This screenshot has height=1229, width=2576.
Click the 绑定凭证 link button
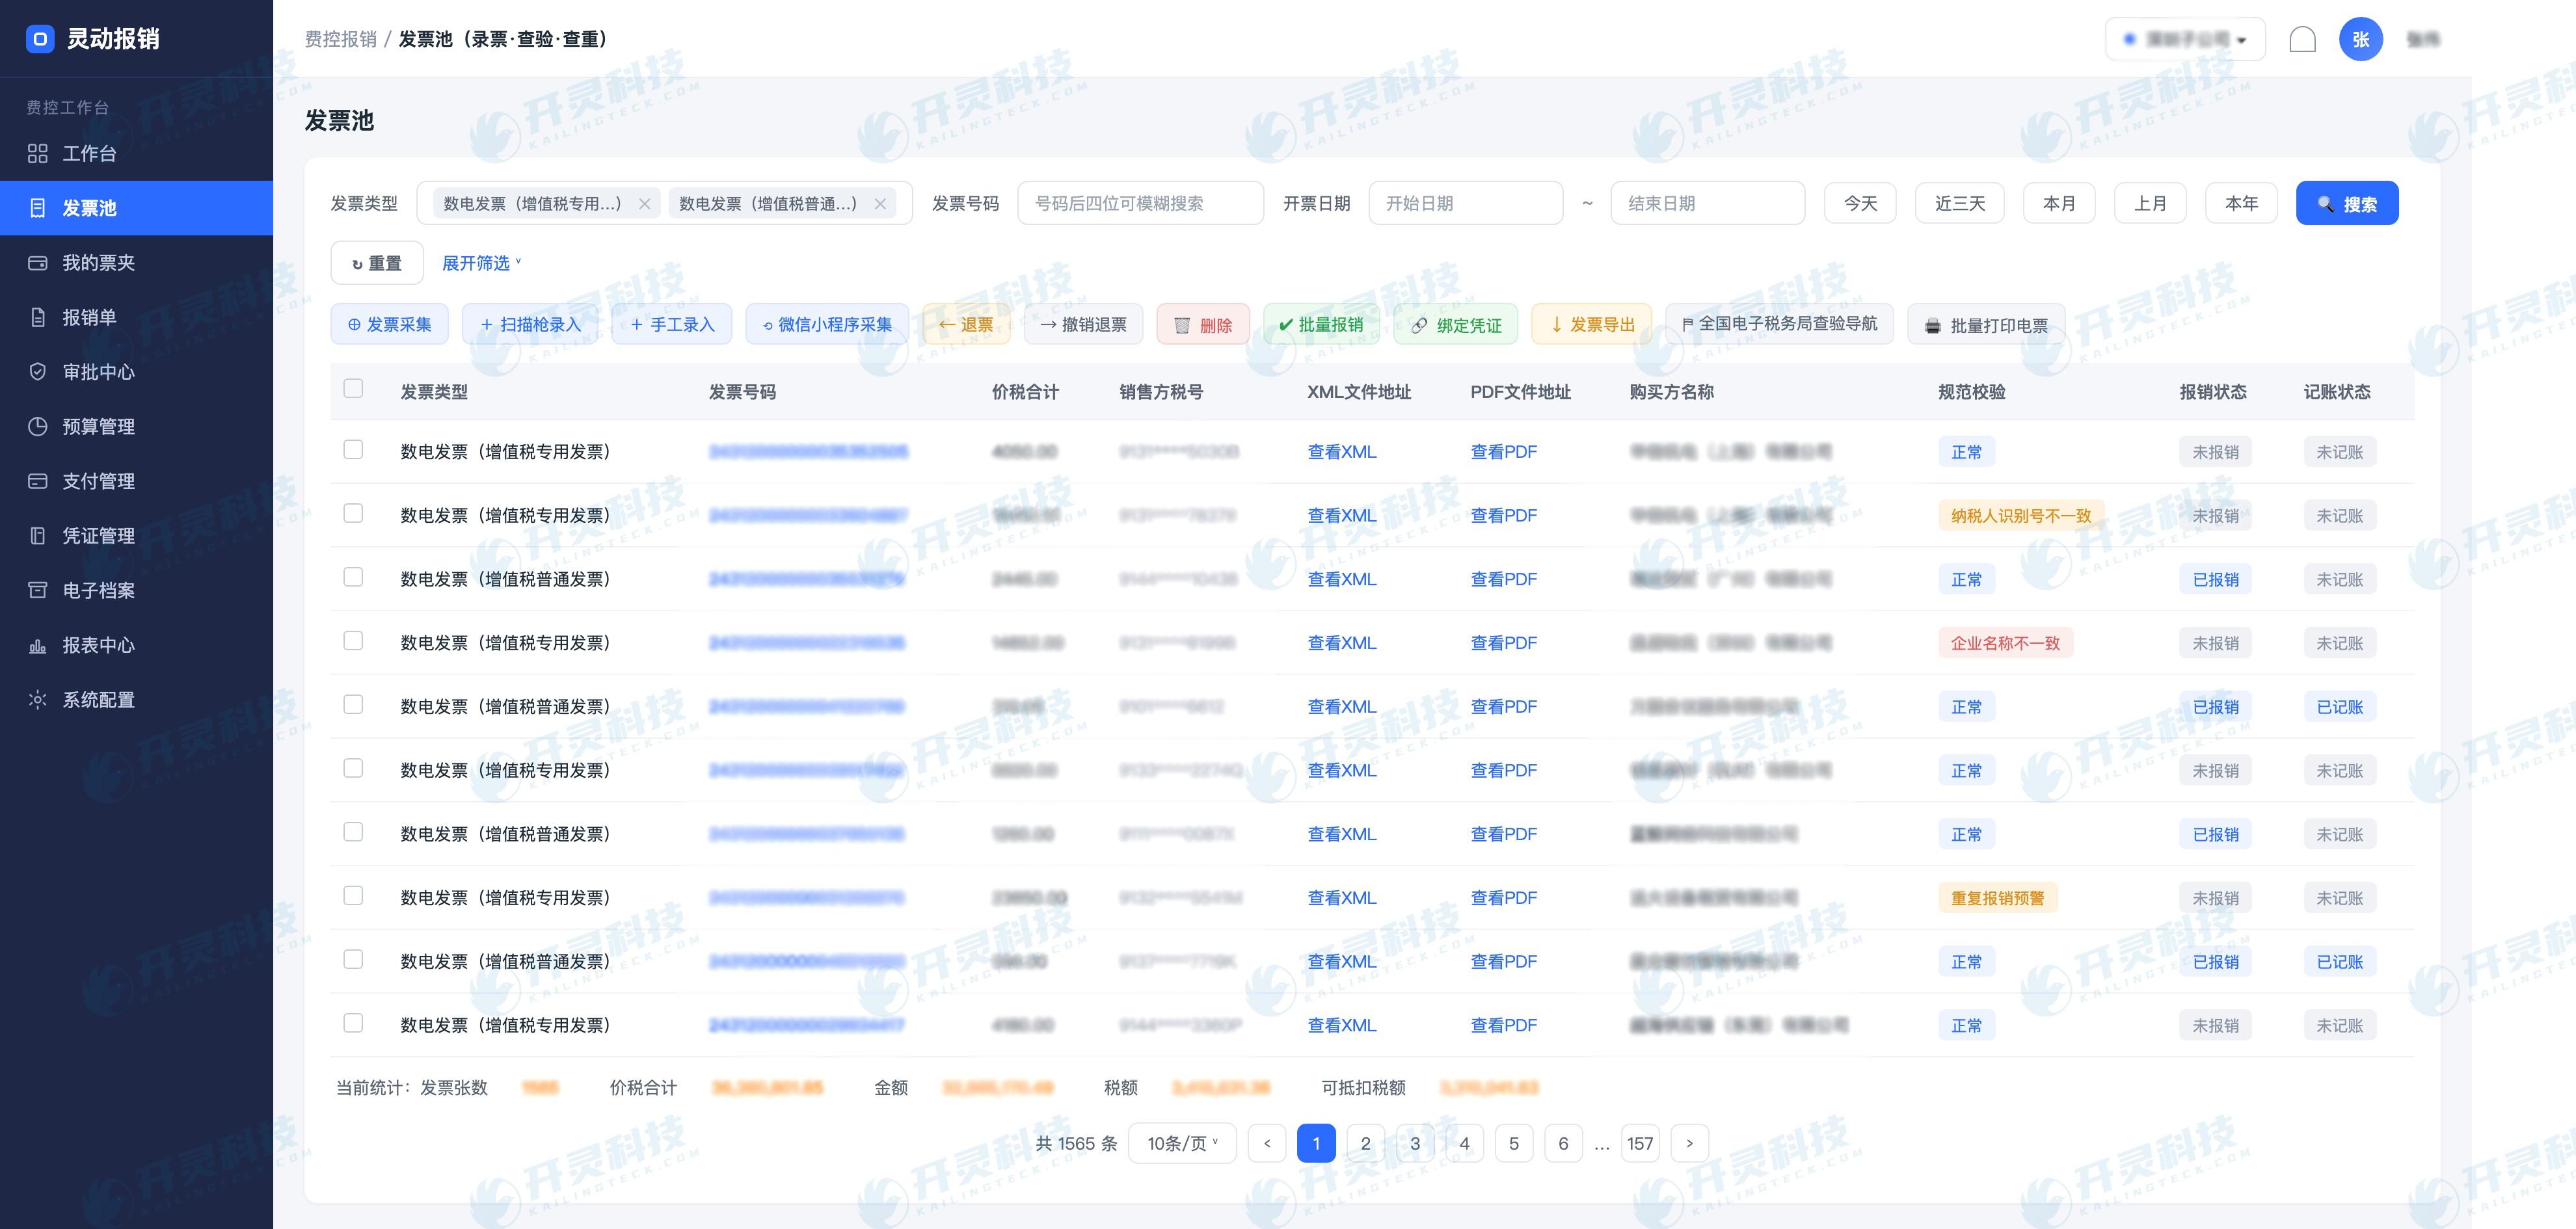1456,324
